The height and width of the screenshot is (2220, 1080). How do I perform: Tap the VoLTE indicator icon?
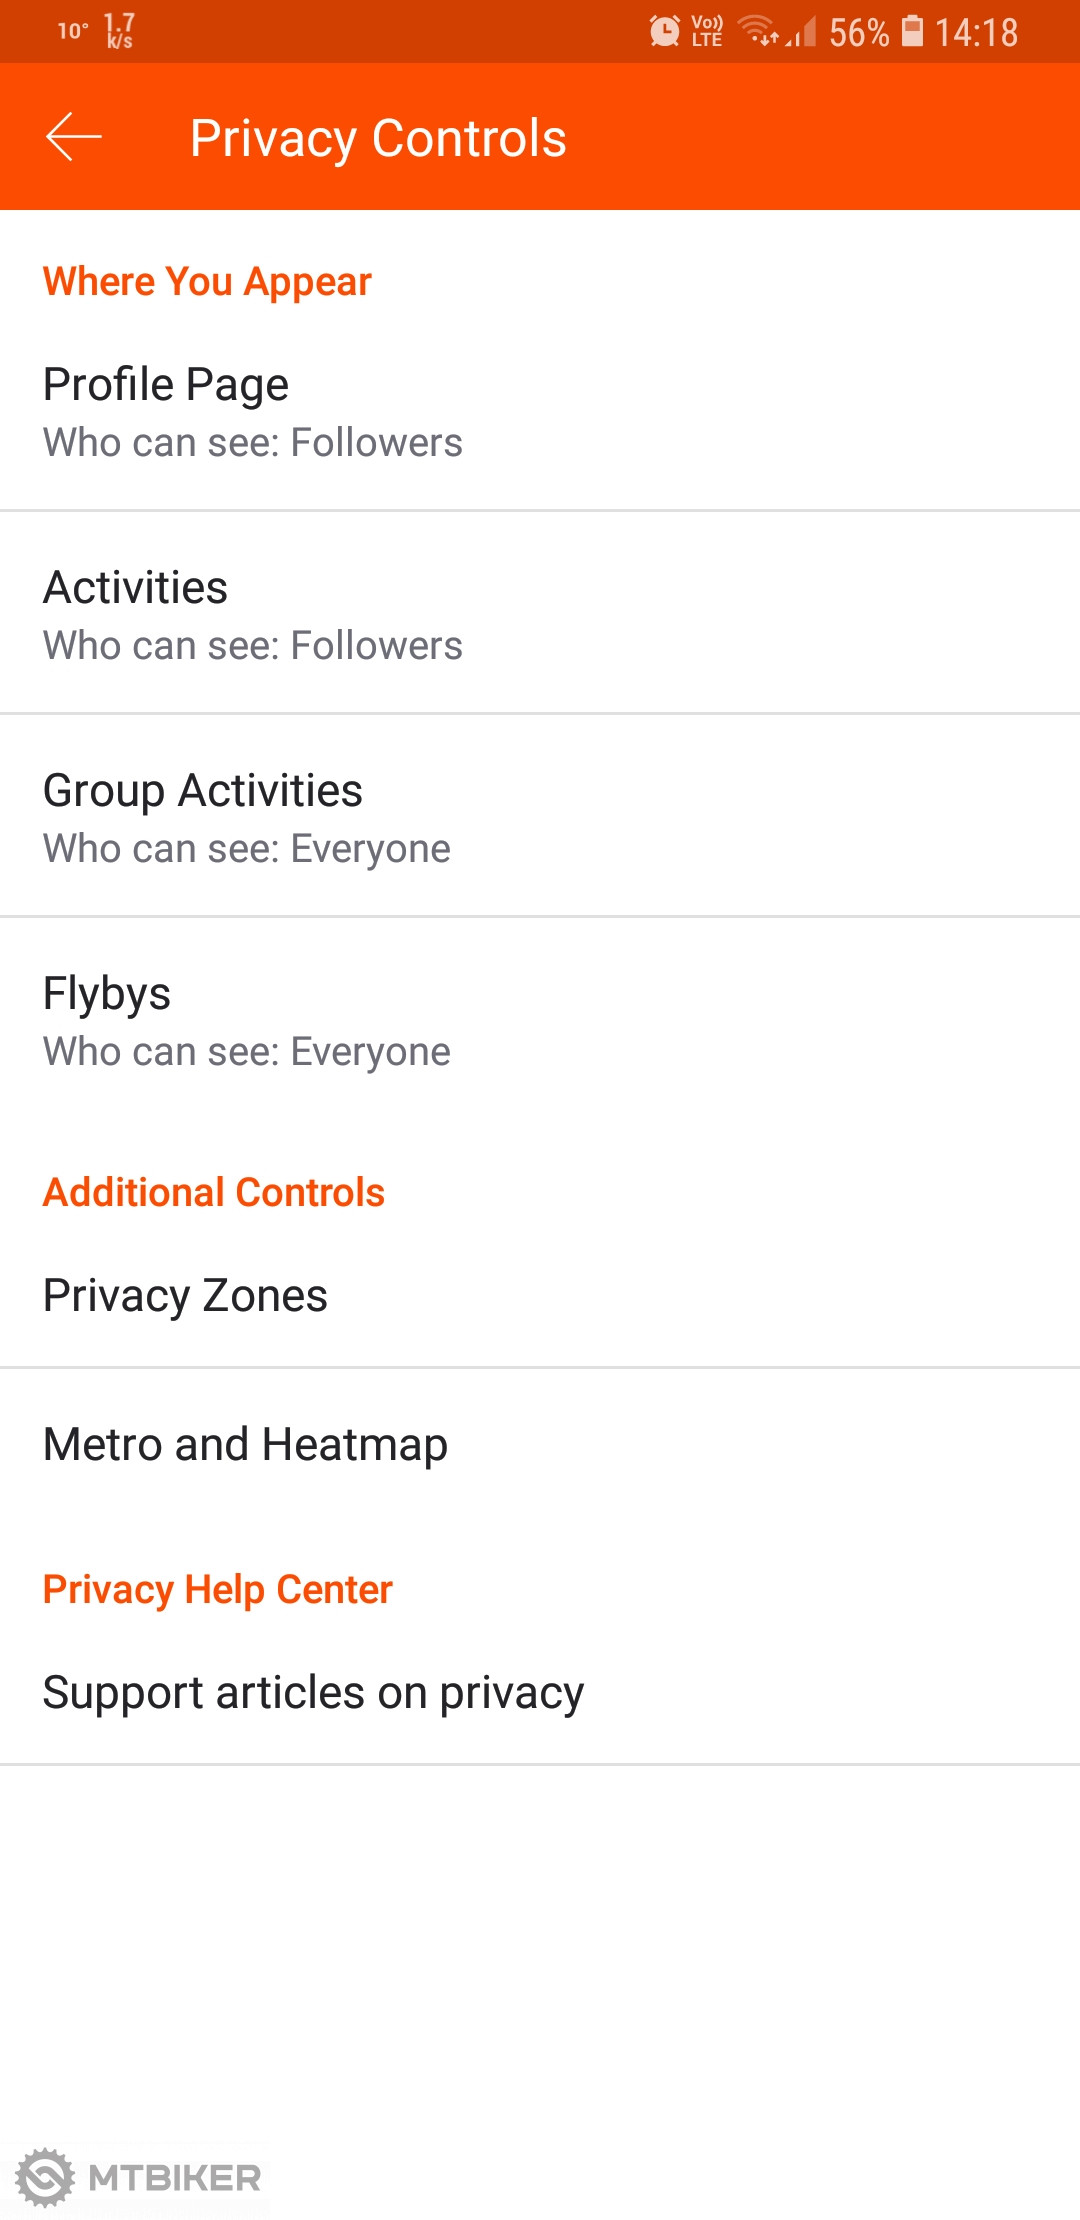(x=707, y=32)
